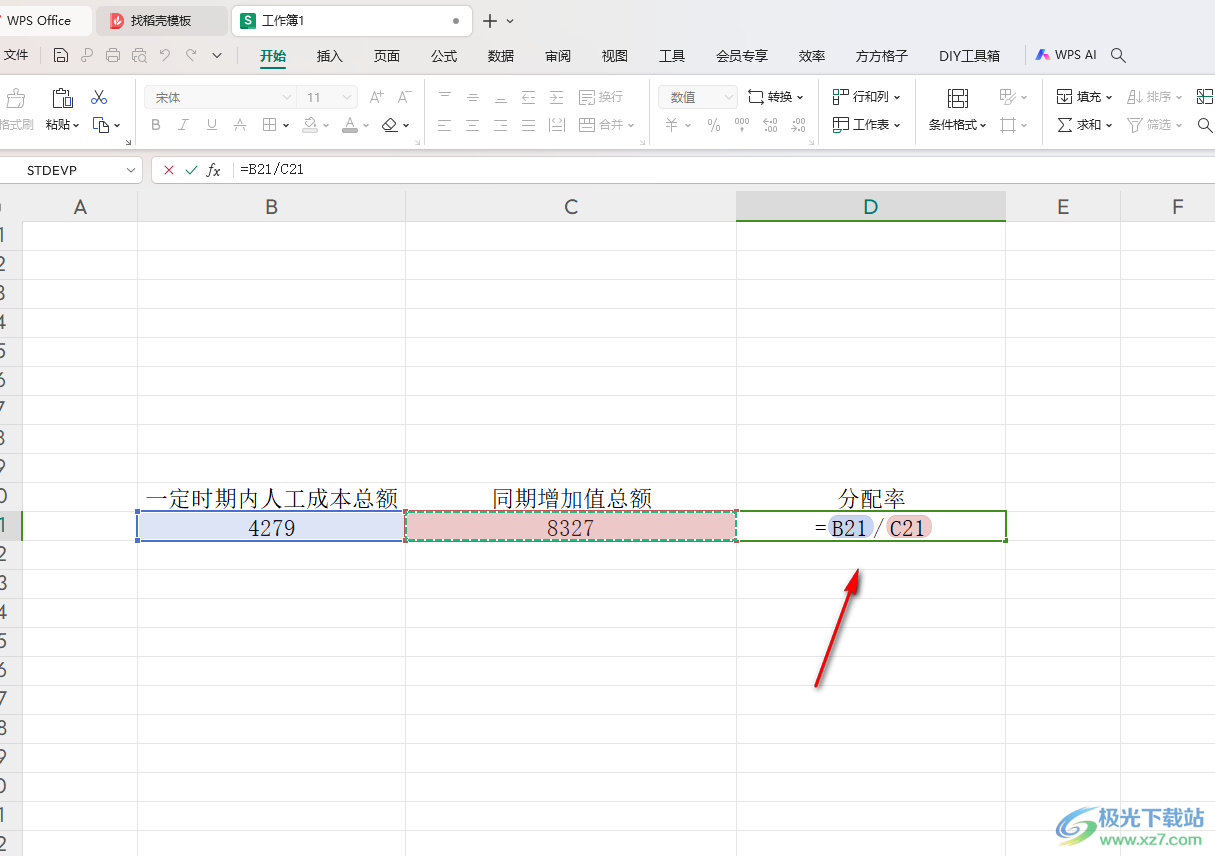Open the number format 数值 dropdown
This screenshot has height=856, width=1215.
tap(727, 97)
